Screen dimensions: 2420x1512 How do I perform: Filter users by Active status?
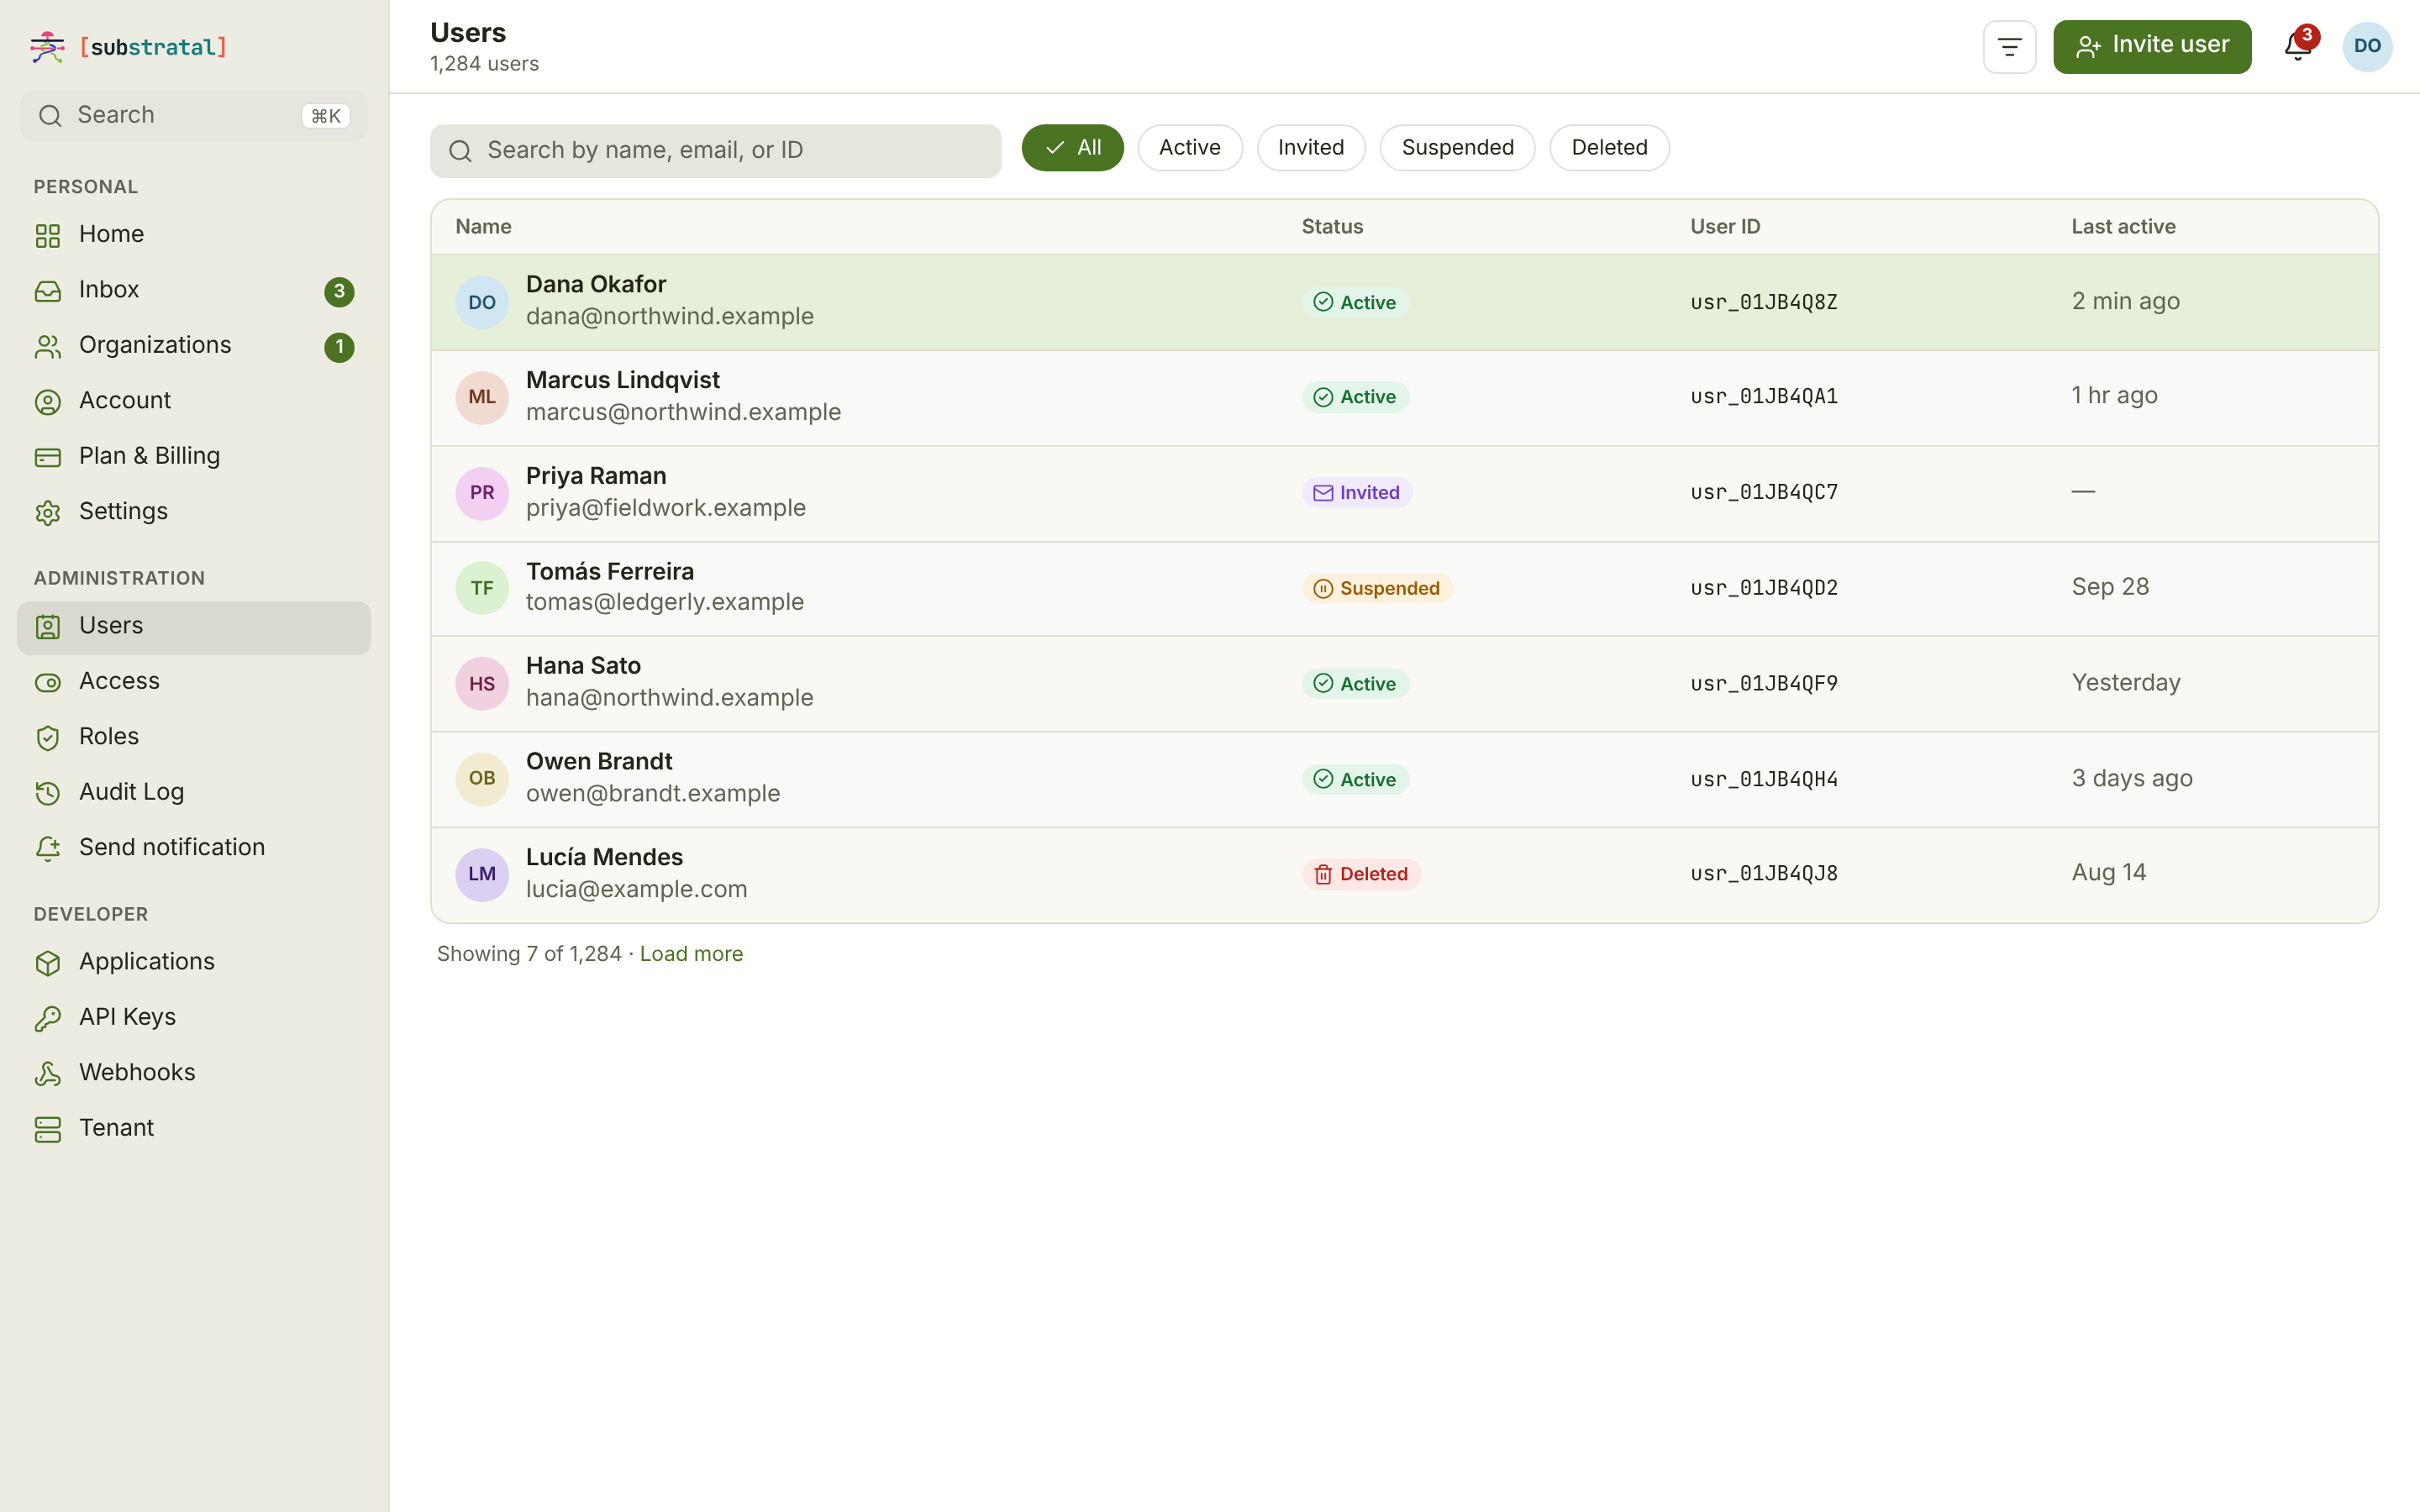(1190, 148)
